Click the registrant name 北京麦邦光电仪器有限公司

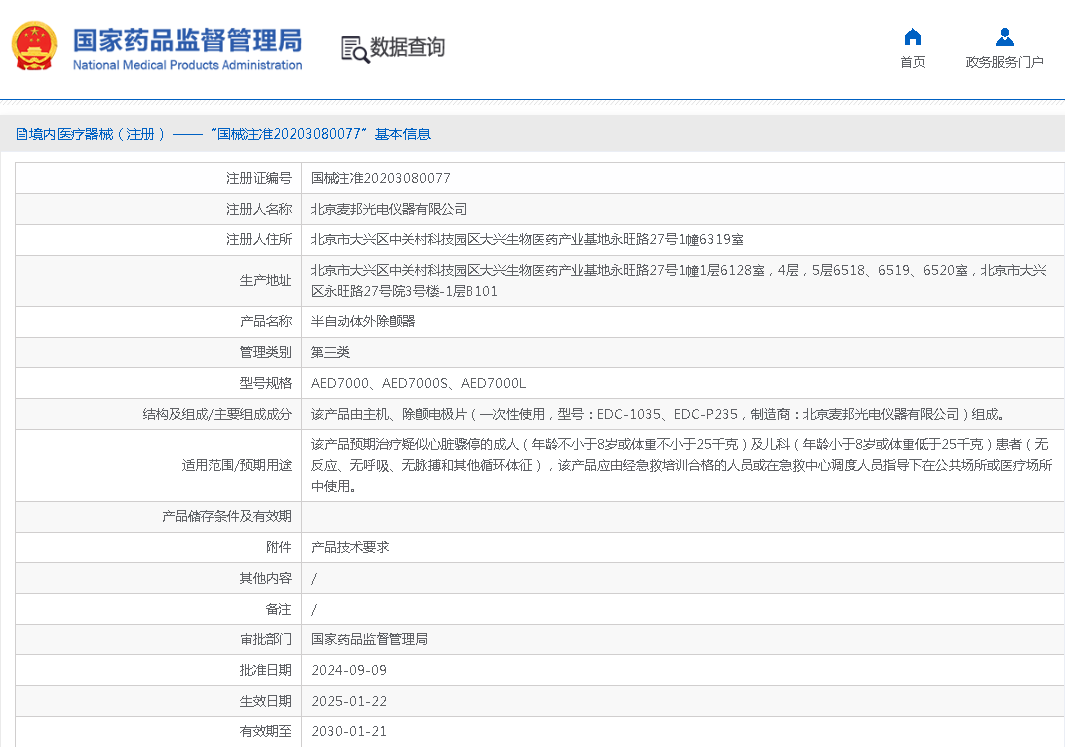(x=388, y=209)
